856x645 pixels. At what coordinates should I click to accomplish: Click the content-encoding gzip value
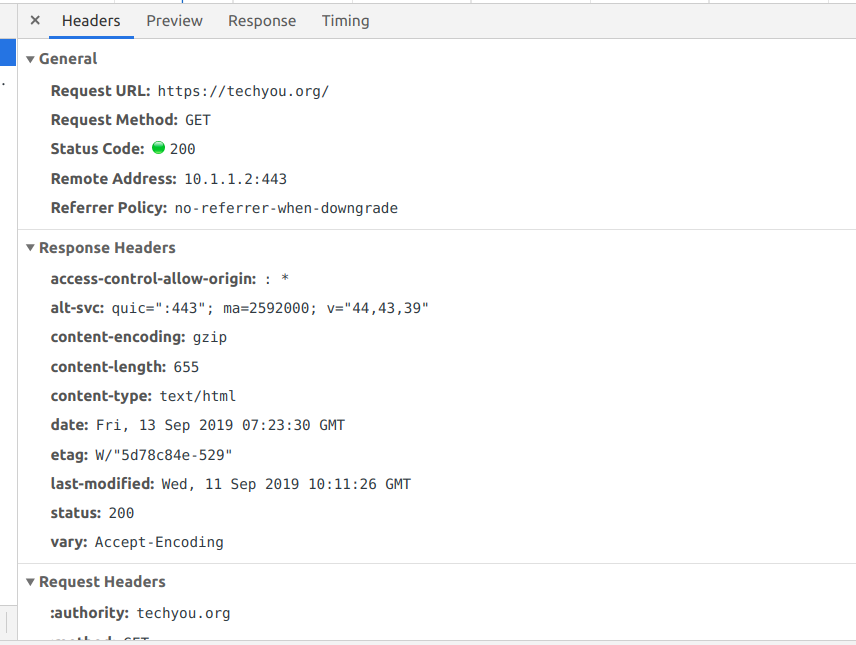coord(210,337)
